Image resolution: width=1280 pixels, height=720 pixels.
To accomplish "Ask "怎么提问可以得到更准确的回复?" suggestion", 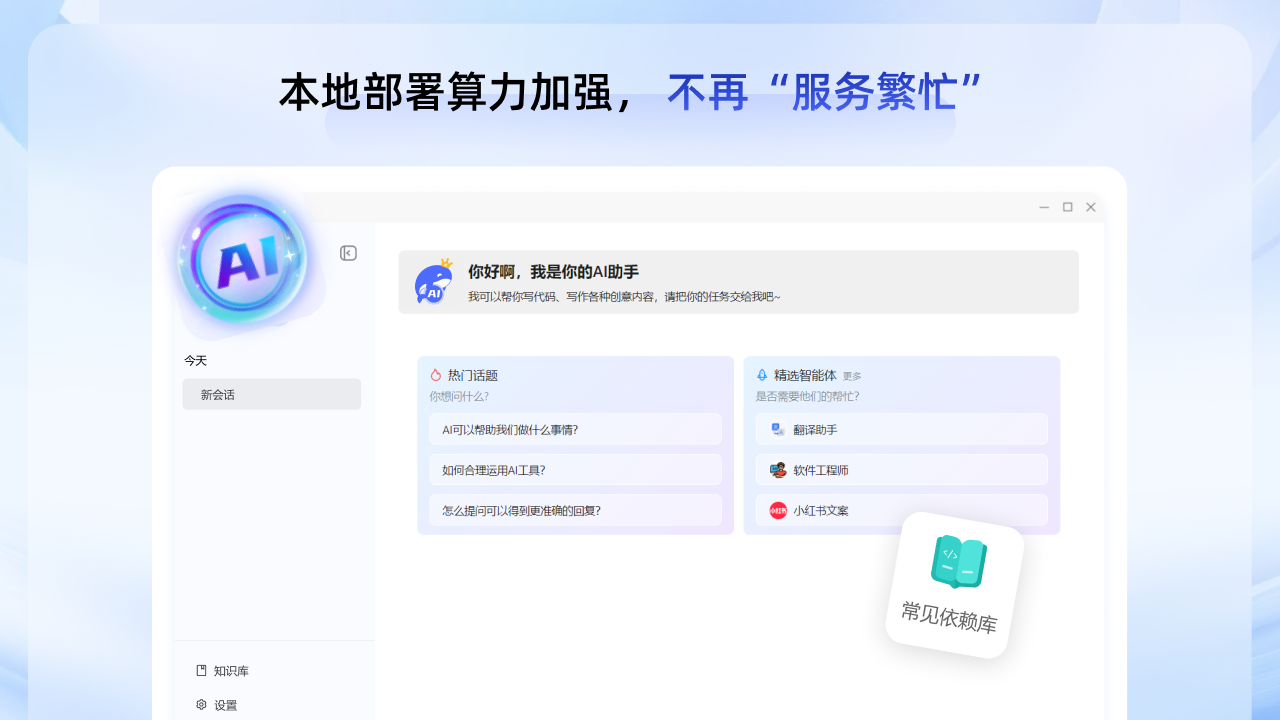I will pyautogui.click(x=576, y=510).
